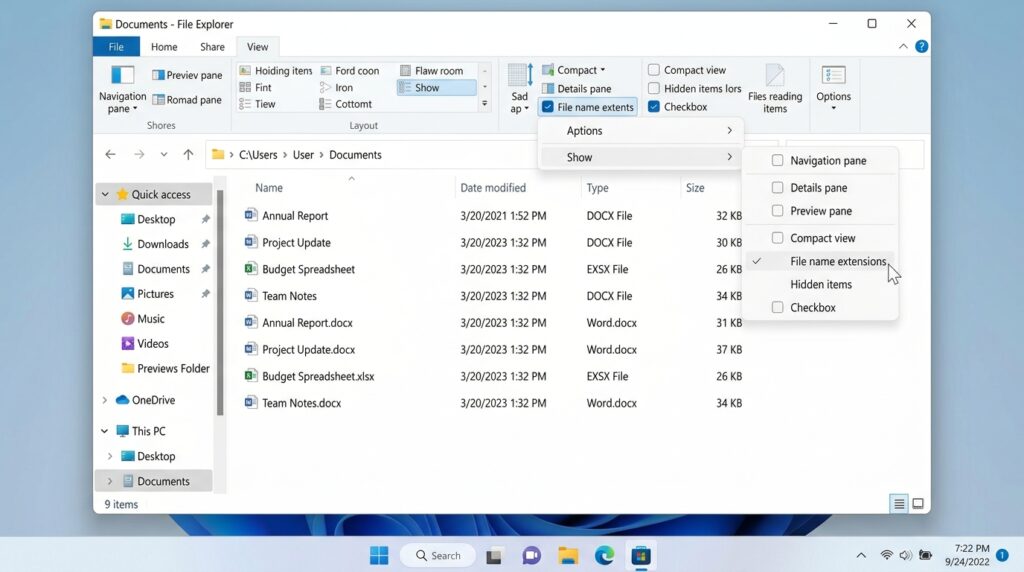1024x572 pixels.
Task: Select the Flaw room layout option
Action: [x=431, y=71]
